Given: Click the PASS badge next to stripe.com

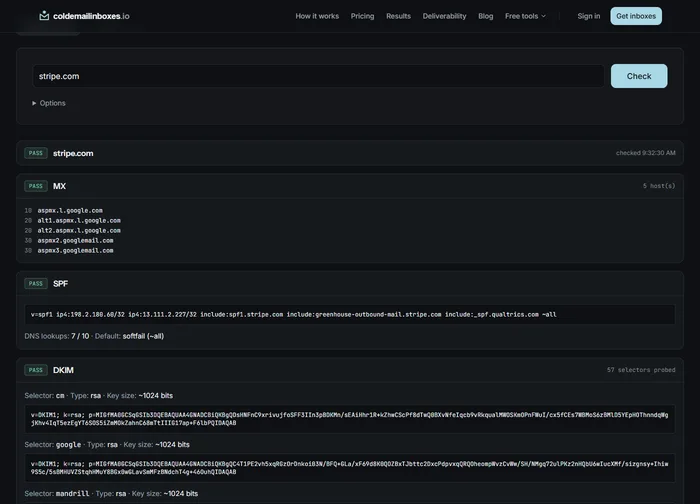Looking at the screenshot, I should [36, 153].
